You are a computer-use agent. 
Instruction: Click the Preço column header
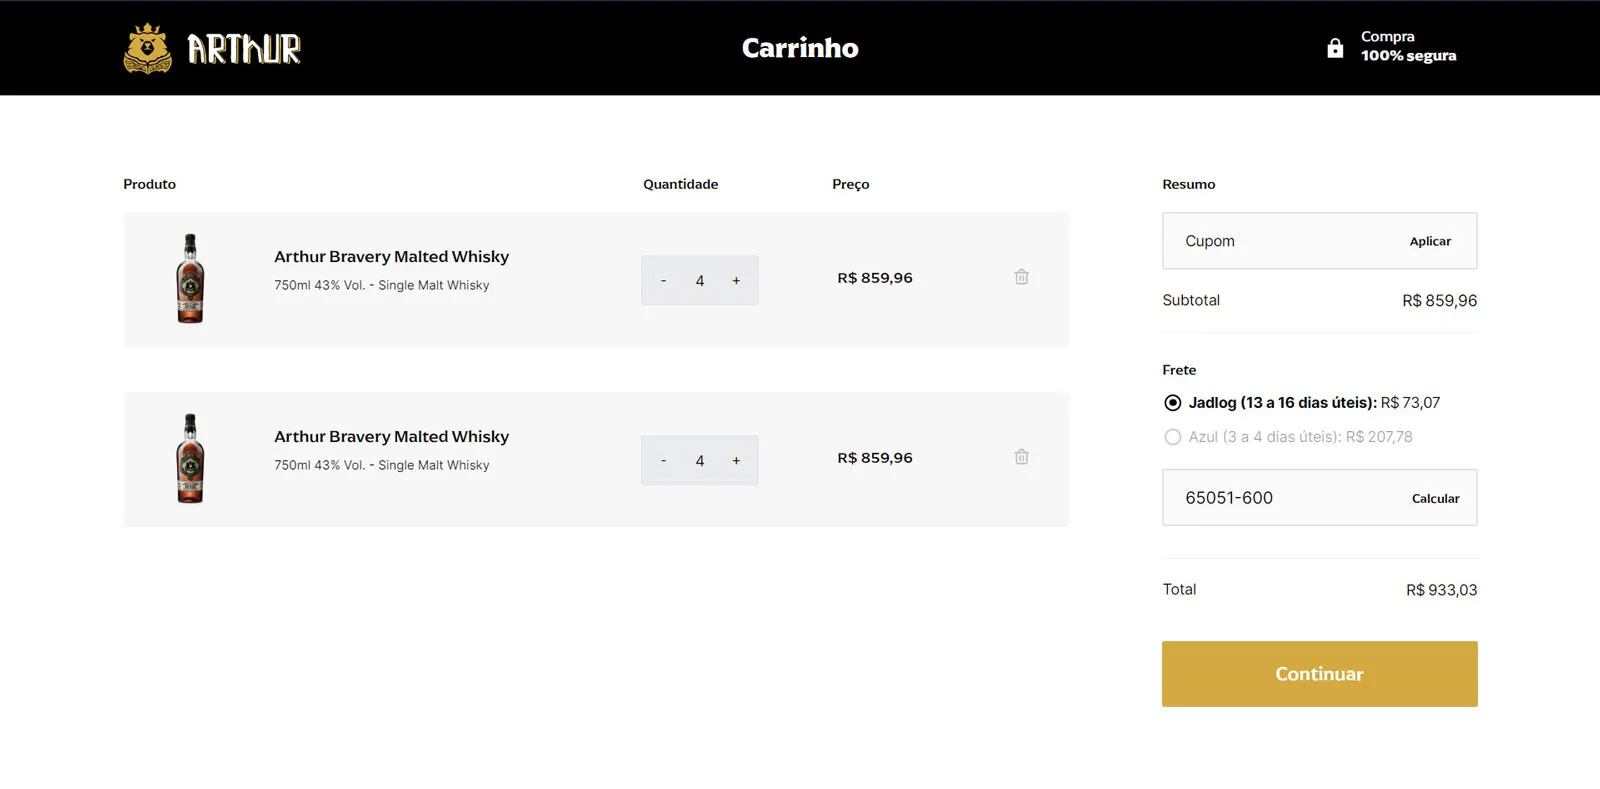coord(851,184)
